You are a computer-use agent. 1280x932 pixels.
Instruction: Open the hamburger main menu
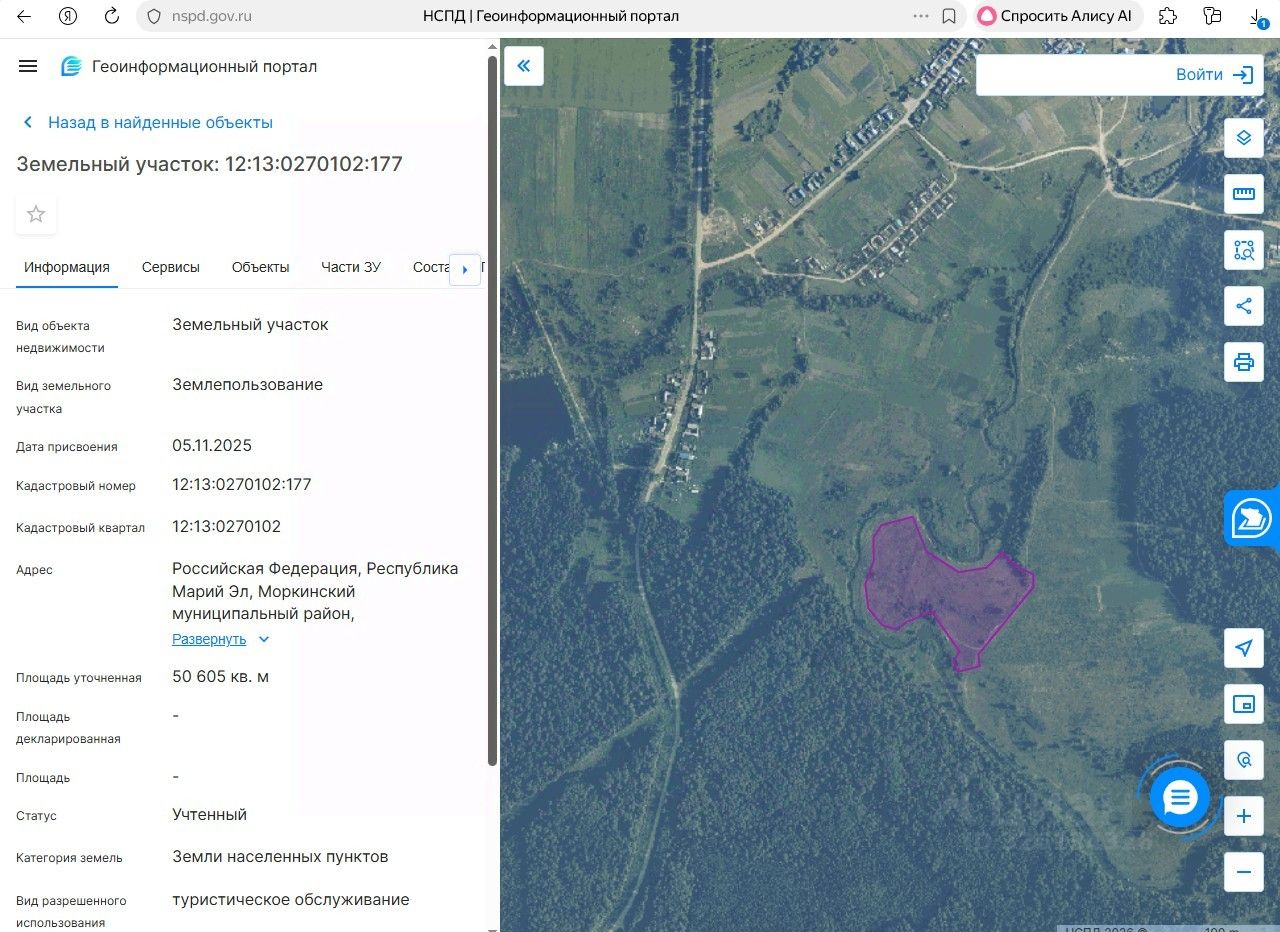[28, 66]
